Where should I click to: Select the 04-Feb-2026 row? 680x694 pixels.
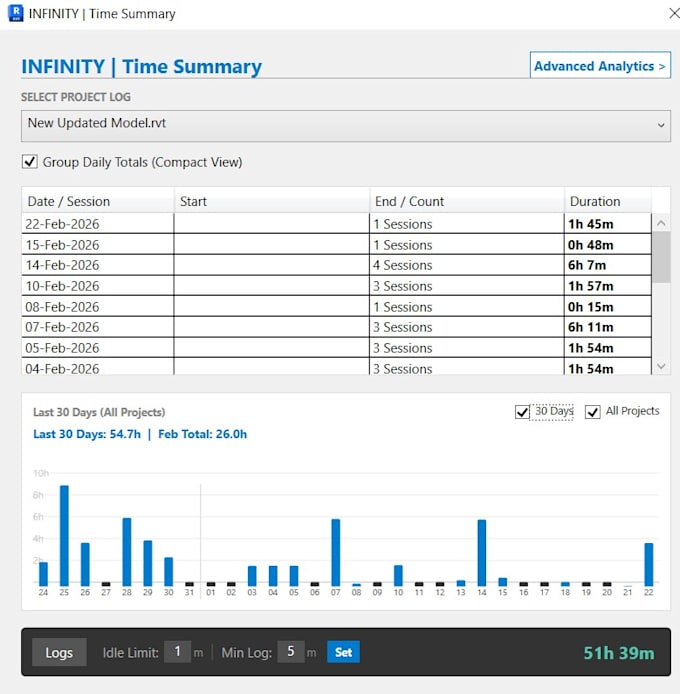[336, 367]
